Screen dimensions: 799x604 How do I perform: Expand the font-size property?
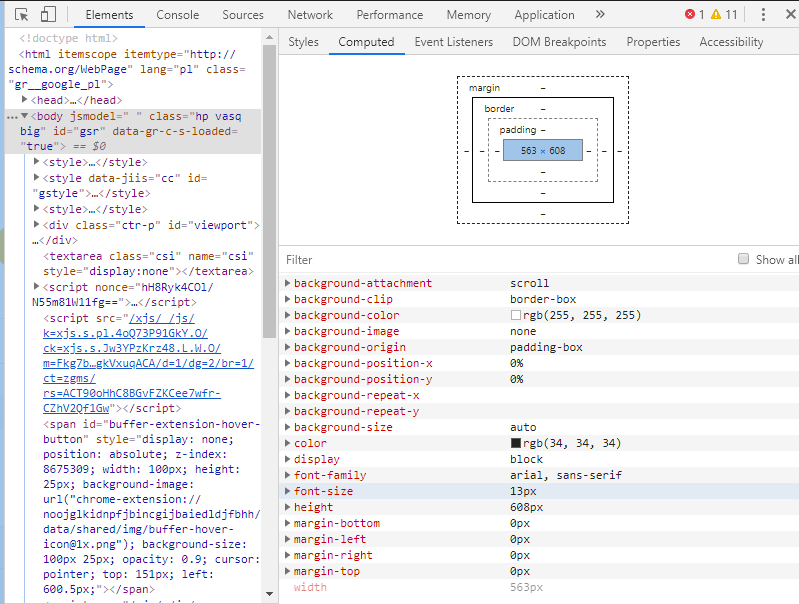(x=287, y=491)
